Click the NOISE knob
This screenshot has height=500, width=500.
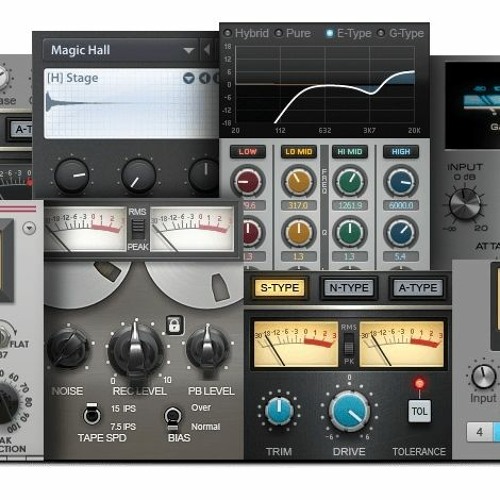click(68, 349)
